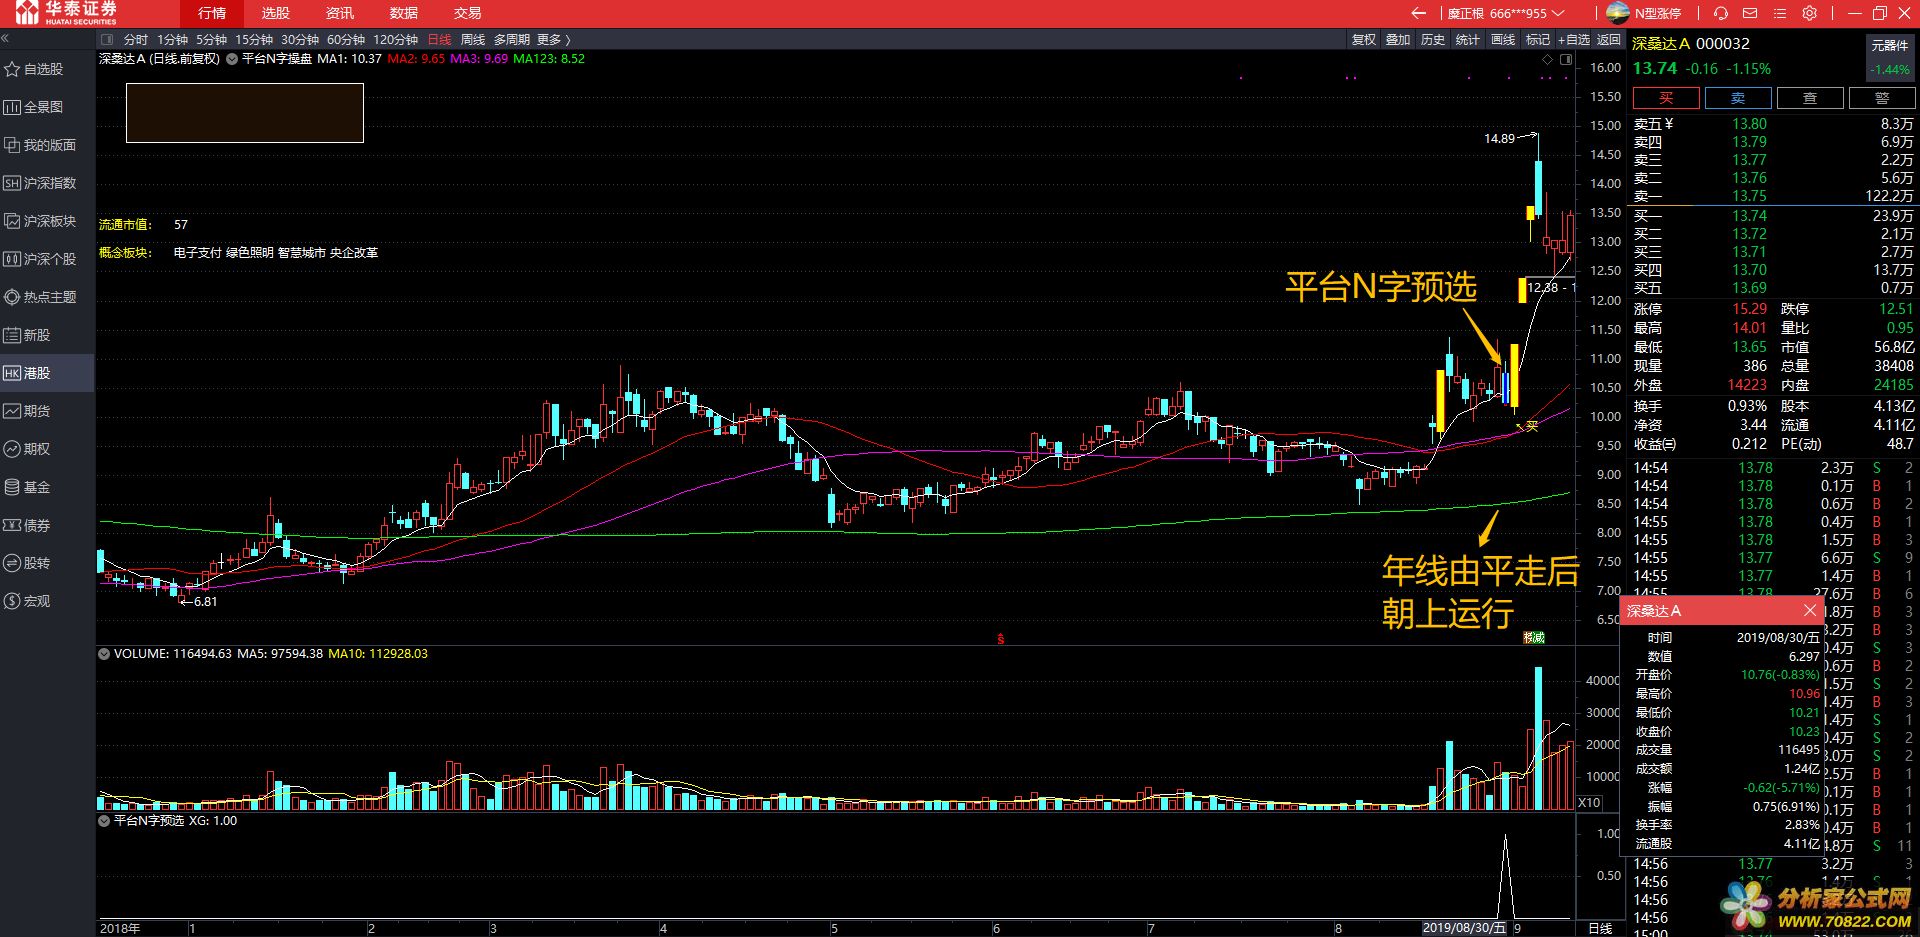Close the 深桑达A data popup
The width and height of the screenshot is (1920, 937).
tap(1809, 610)
